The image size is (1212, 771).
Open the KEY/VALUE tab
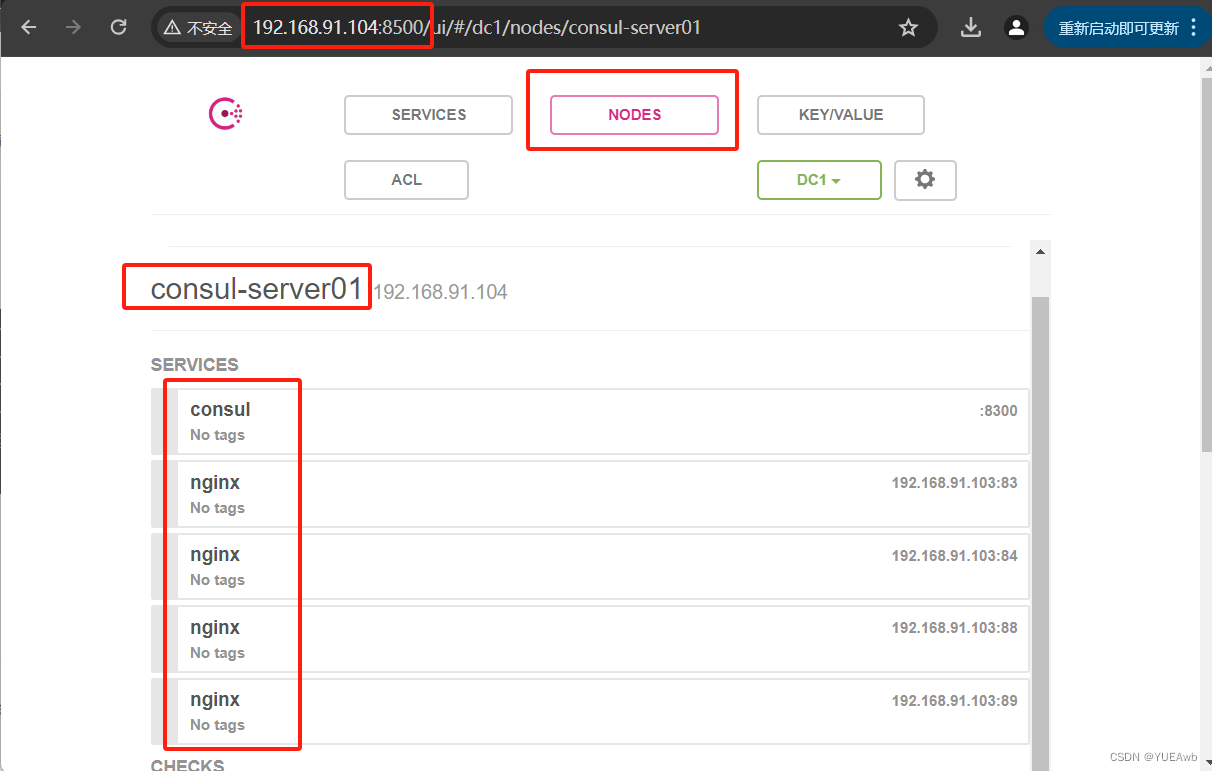[840, 115]
